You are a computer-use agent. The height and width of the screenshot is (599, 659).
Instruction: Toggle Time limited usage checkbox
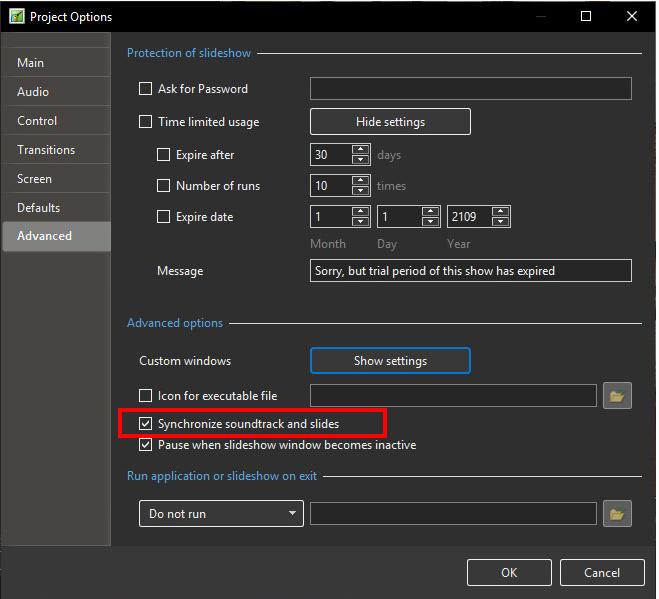coord(145,122)
